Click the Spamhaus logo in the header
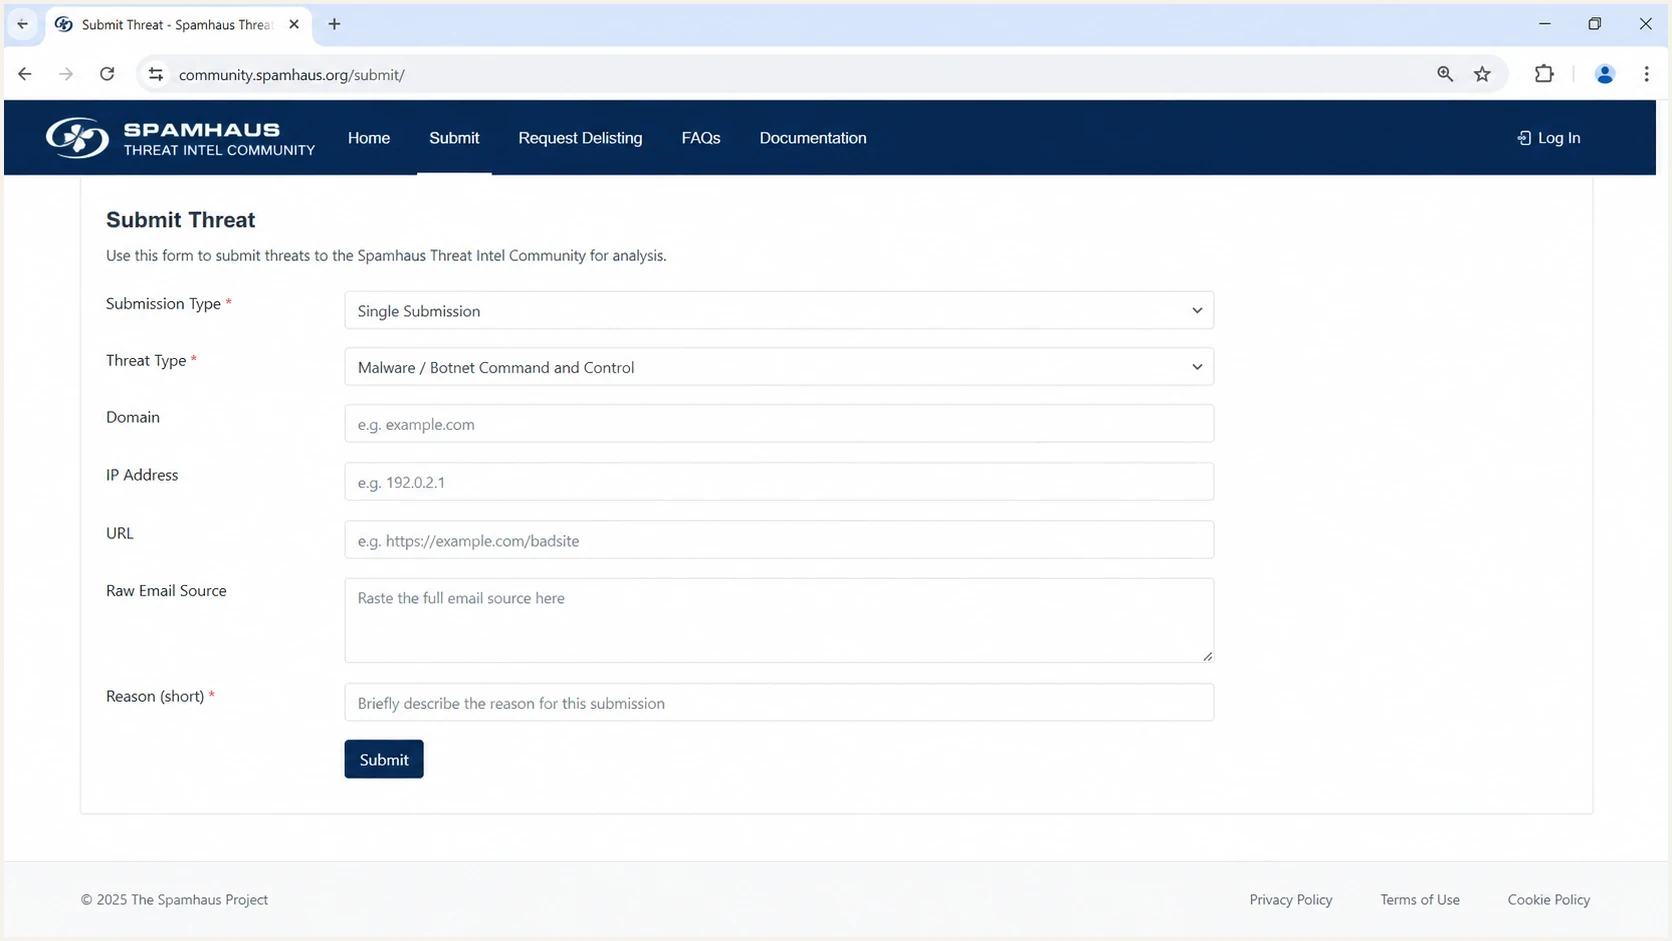 [x=180, y=138]
